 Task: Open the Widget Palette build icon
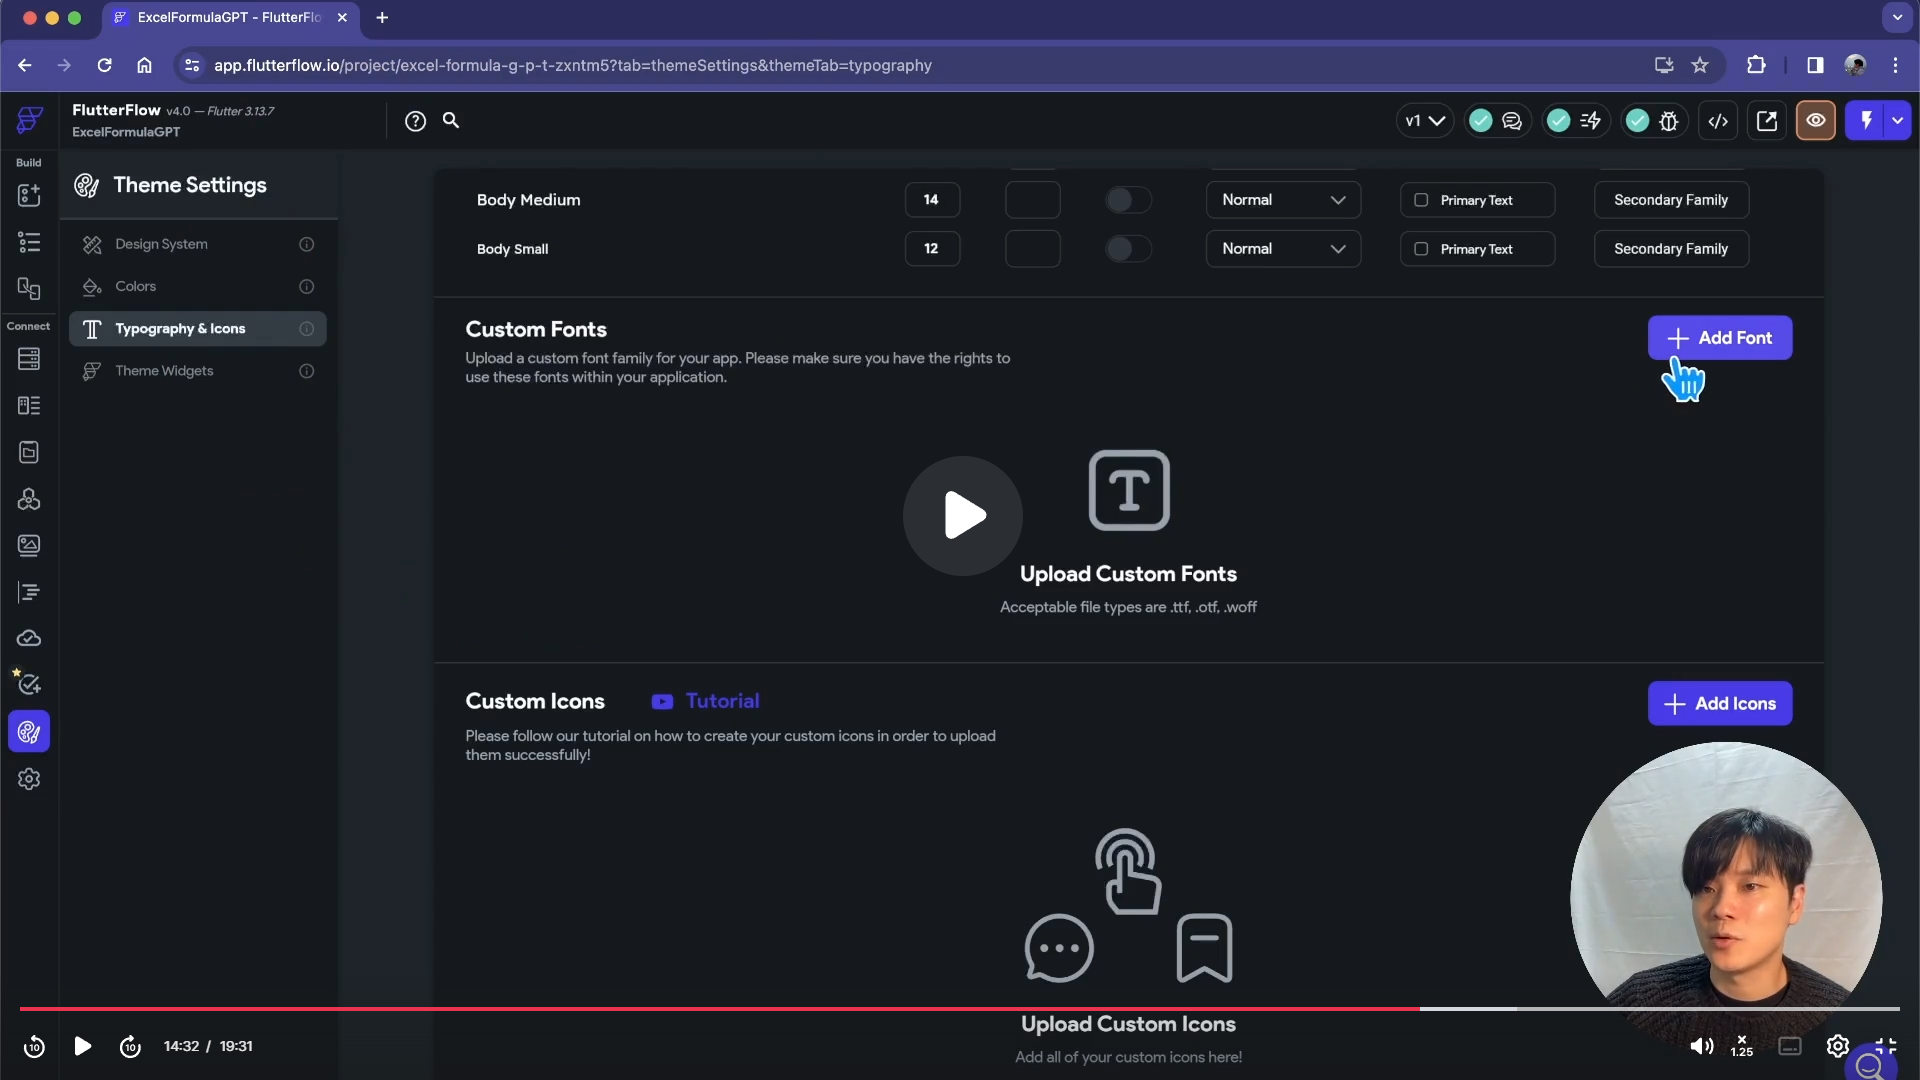29,195
